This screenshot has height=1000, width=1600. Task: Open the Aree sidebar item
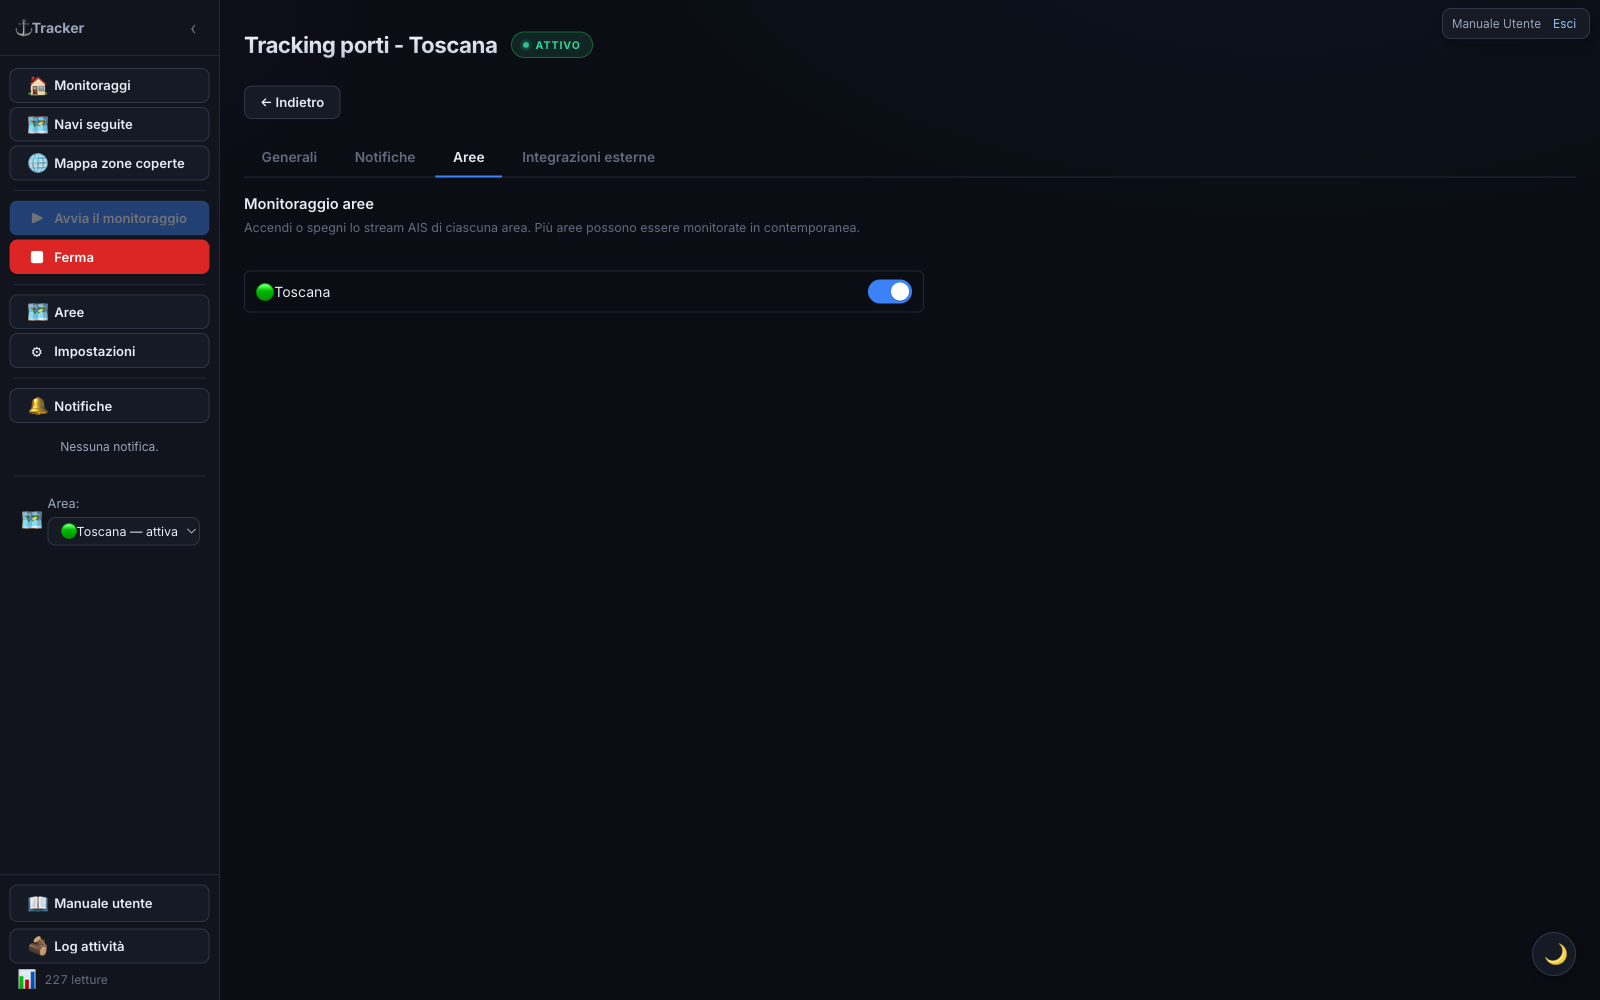coord(109,312)
